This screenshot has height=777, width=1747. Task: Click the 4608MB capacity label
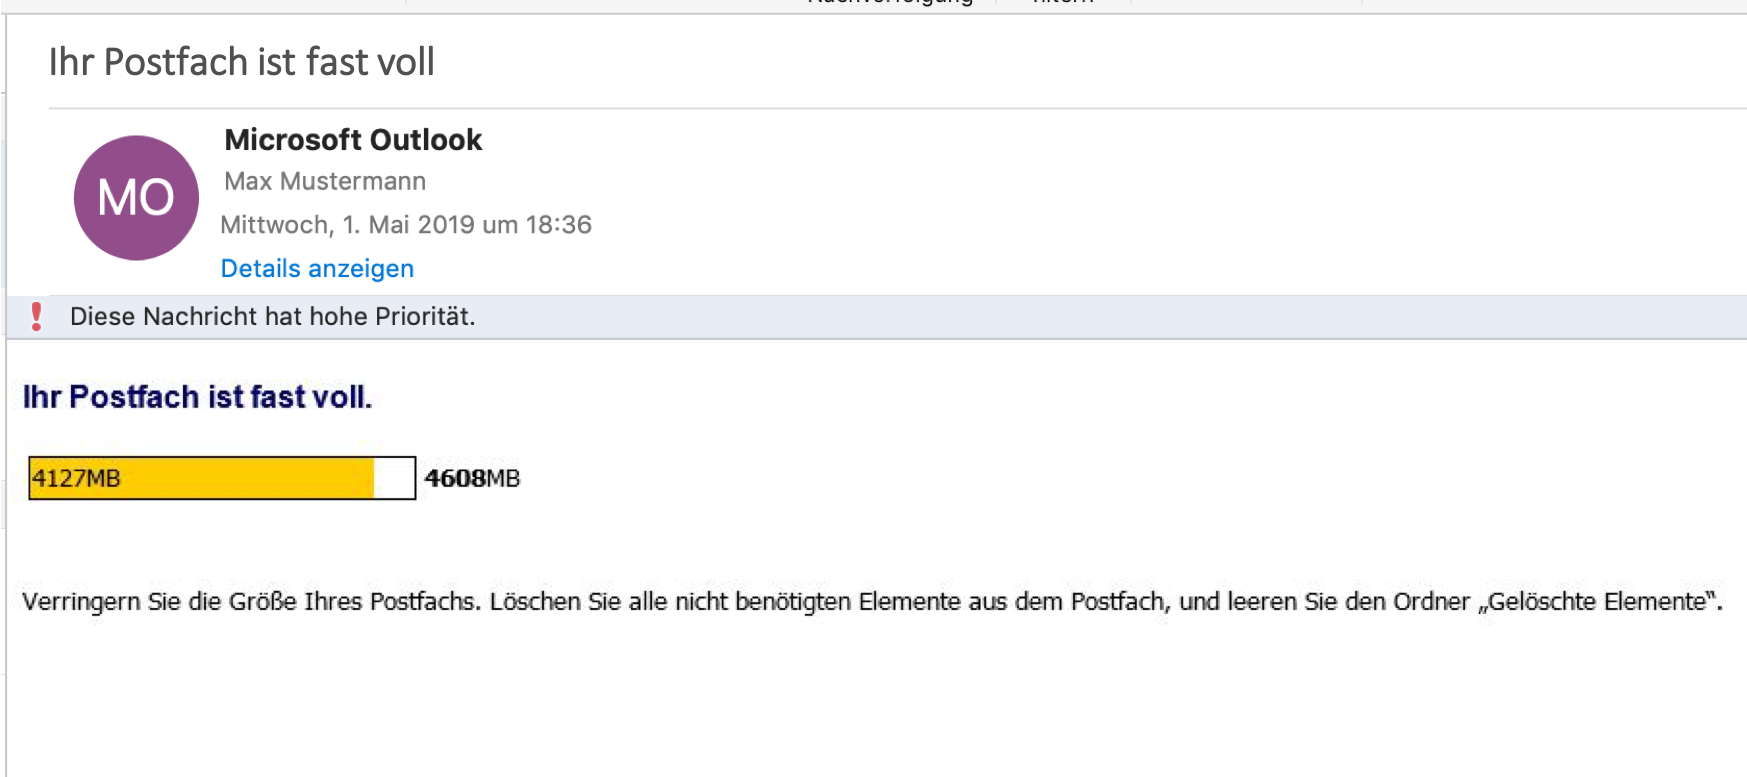(472, 479)
